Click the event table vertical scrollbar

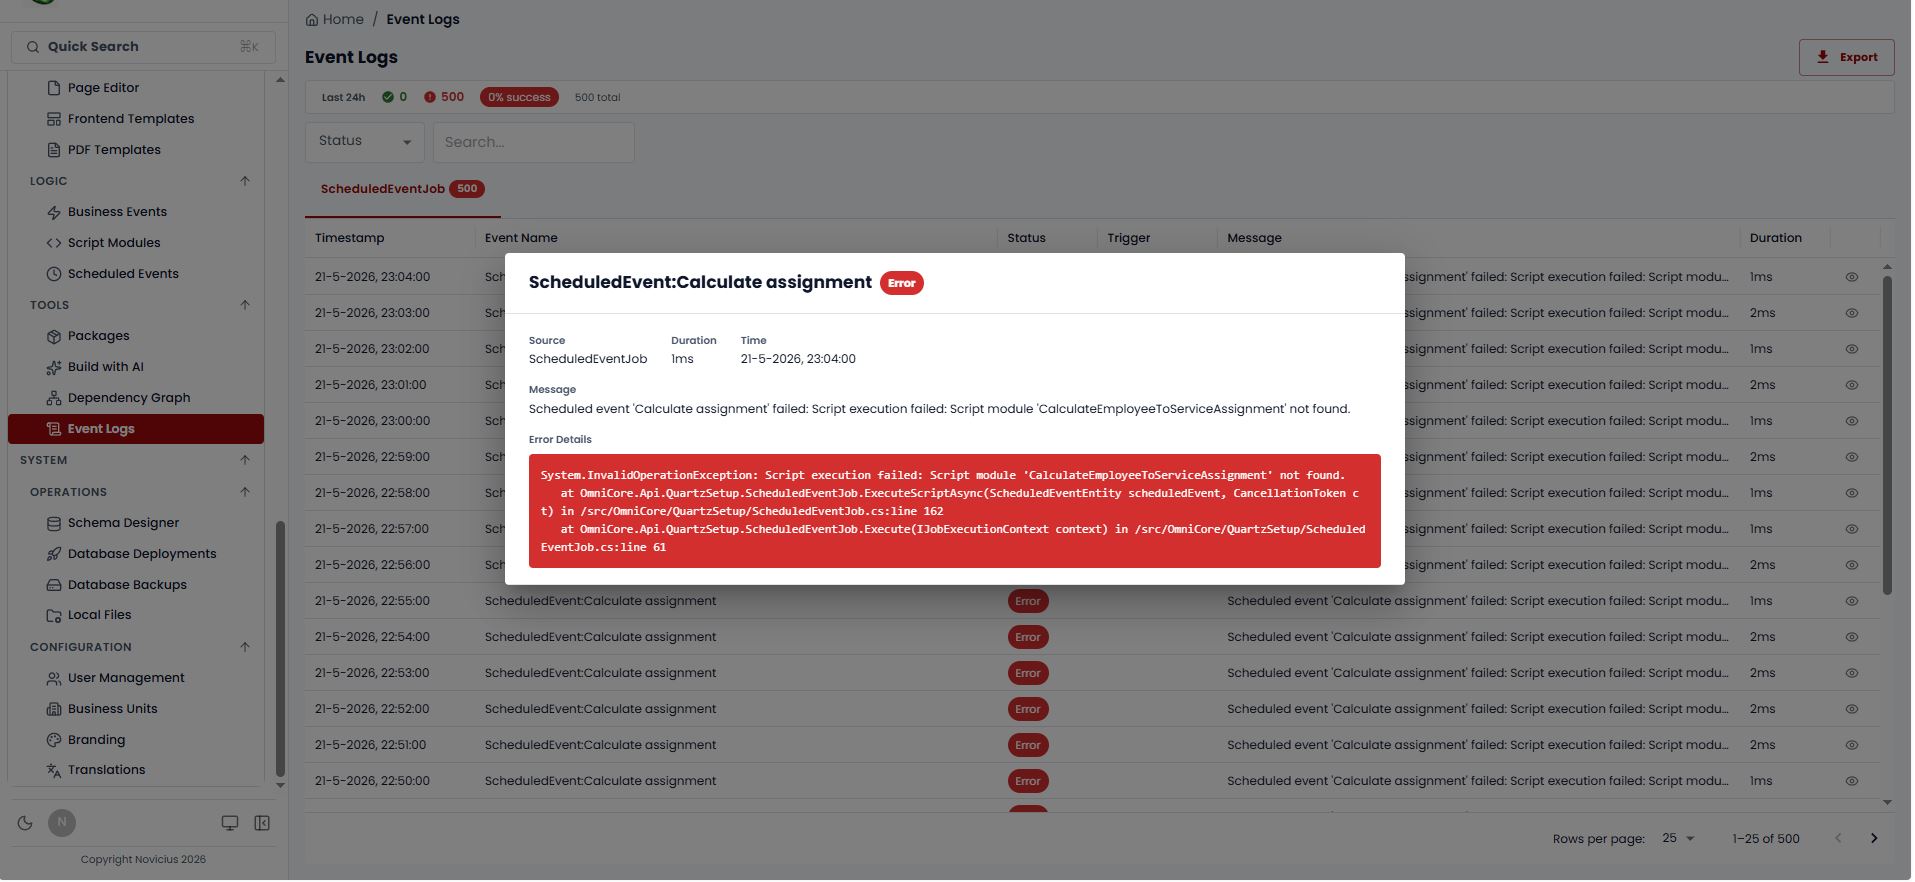pyautogui.click(x=1887, y=435)
